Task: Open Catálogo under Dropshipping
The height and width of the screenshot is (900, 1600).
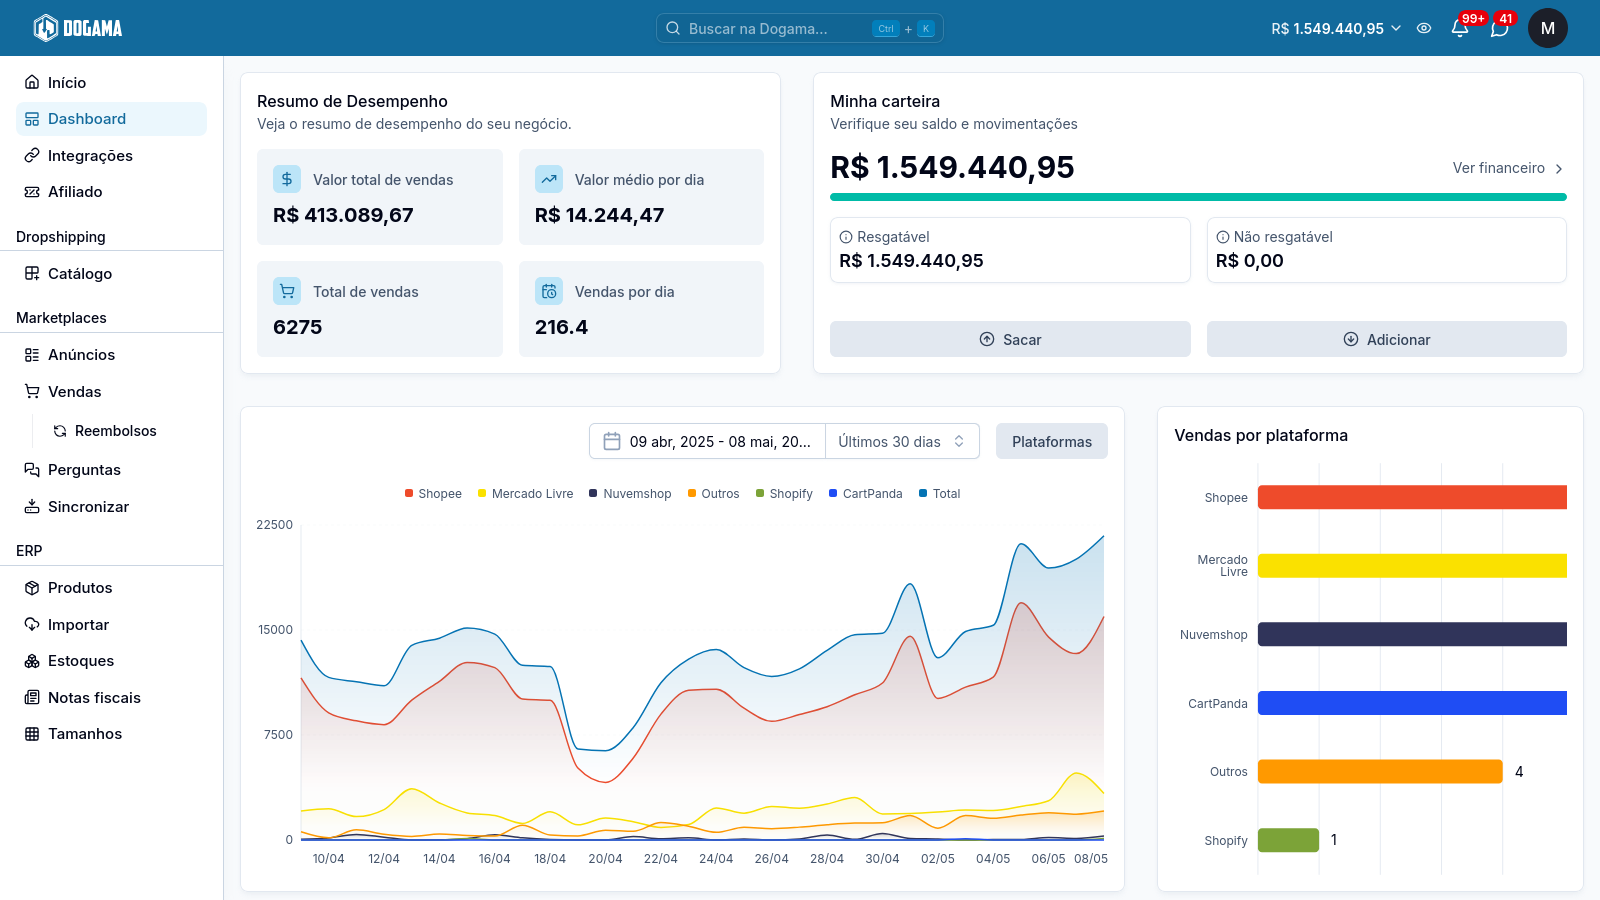Action: 111,274
